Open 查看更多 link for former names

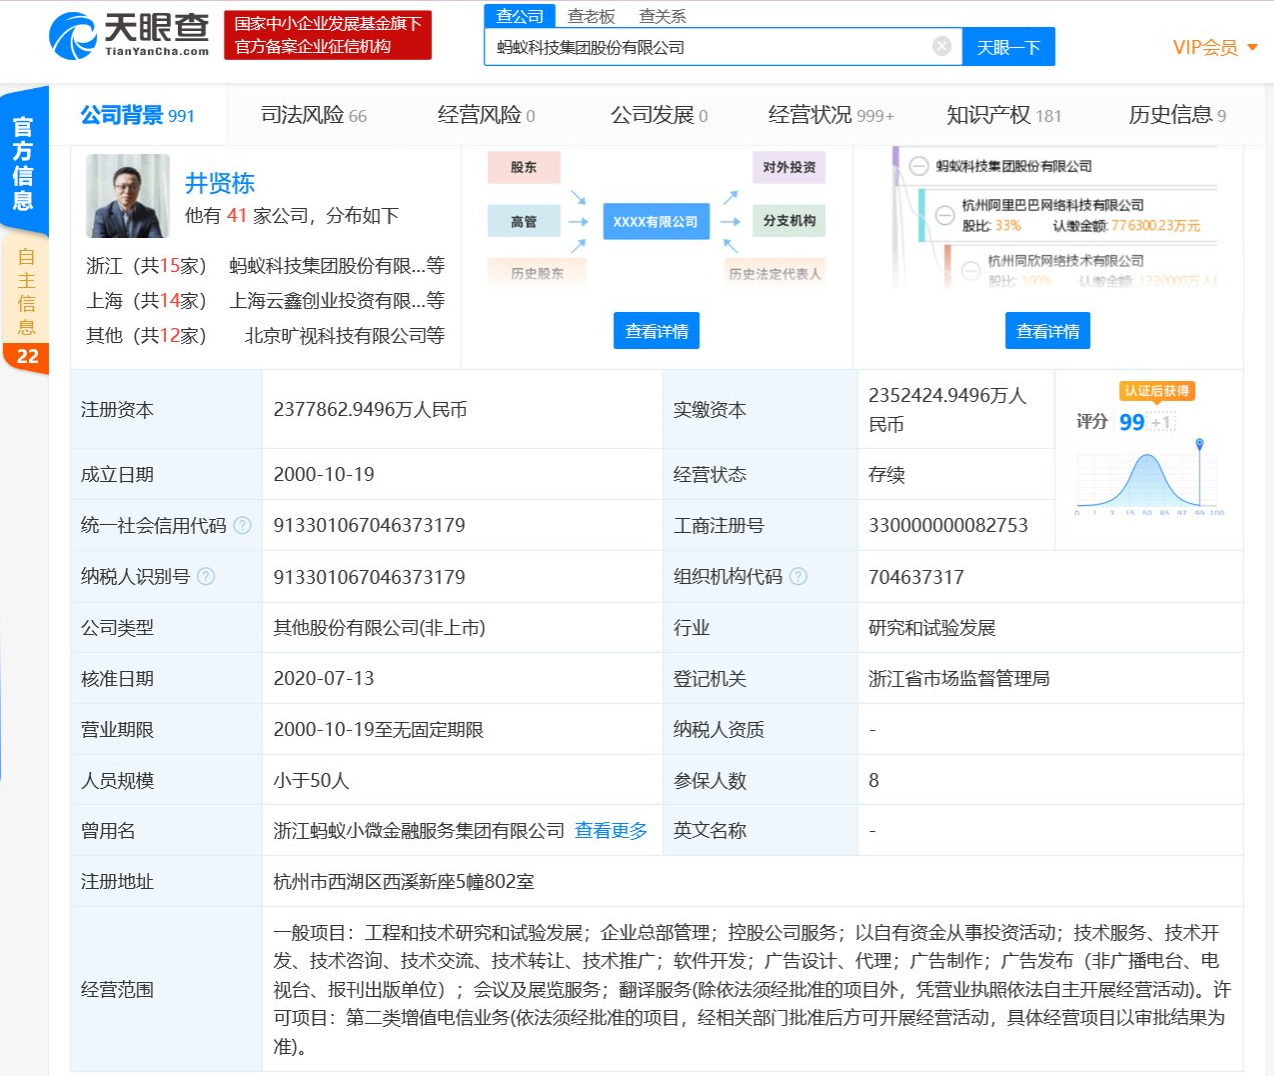pos(611,830)
